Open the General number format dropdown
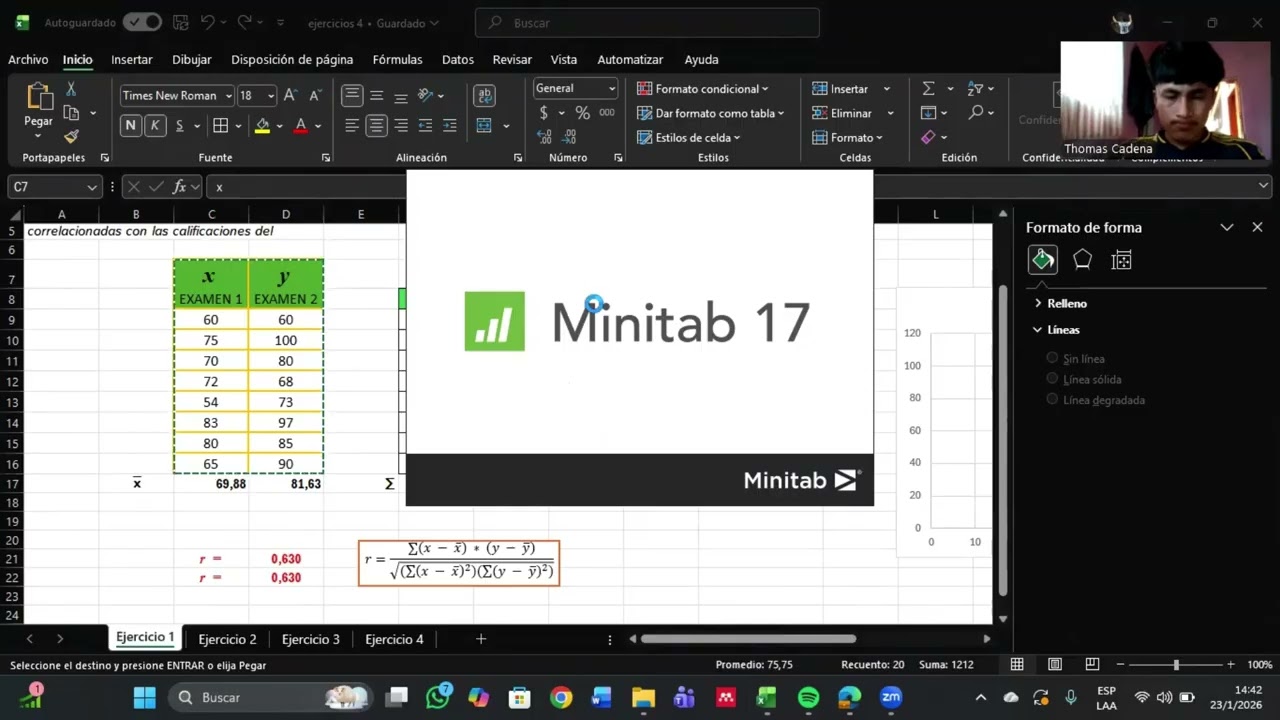Screen dimensions: 1280x720 click(611, 89)
